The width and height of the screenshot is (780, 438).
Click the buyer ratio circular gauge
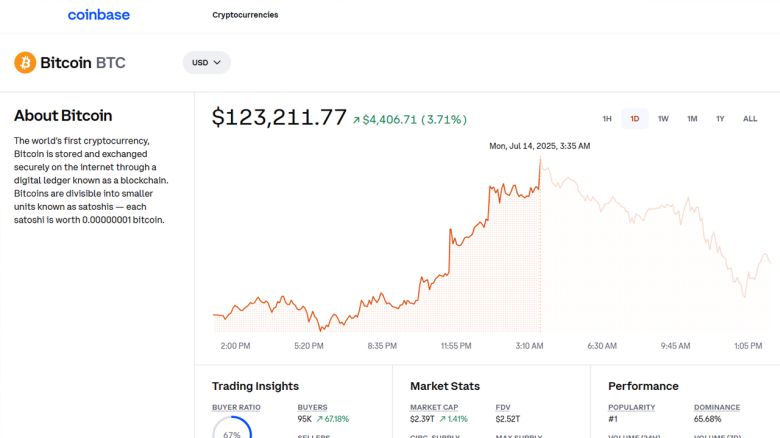(x=232, y=432)
